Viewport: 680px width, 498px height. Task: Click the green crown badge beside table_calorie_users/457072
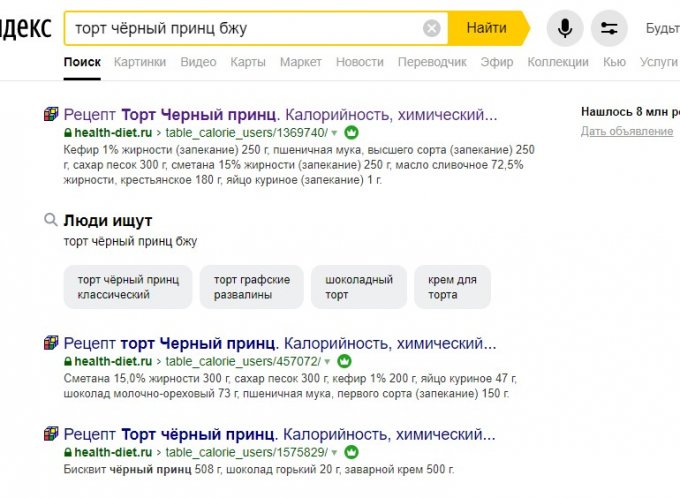point(344,361)
